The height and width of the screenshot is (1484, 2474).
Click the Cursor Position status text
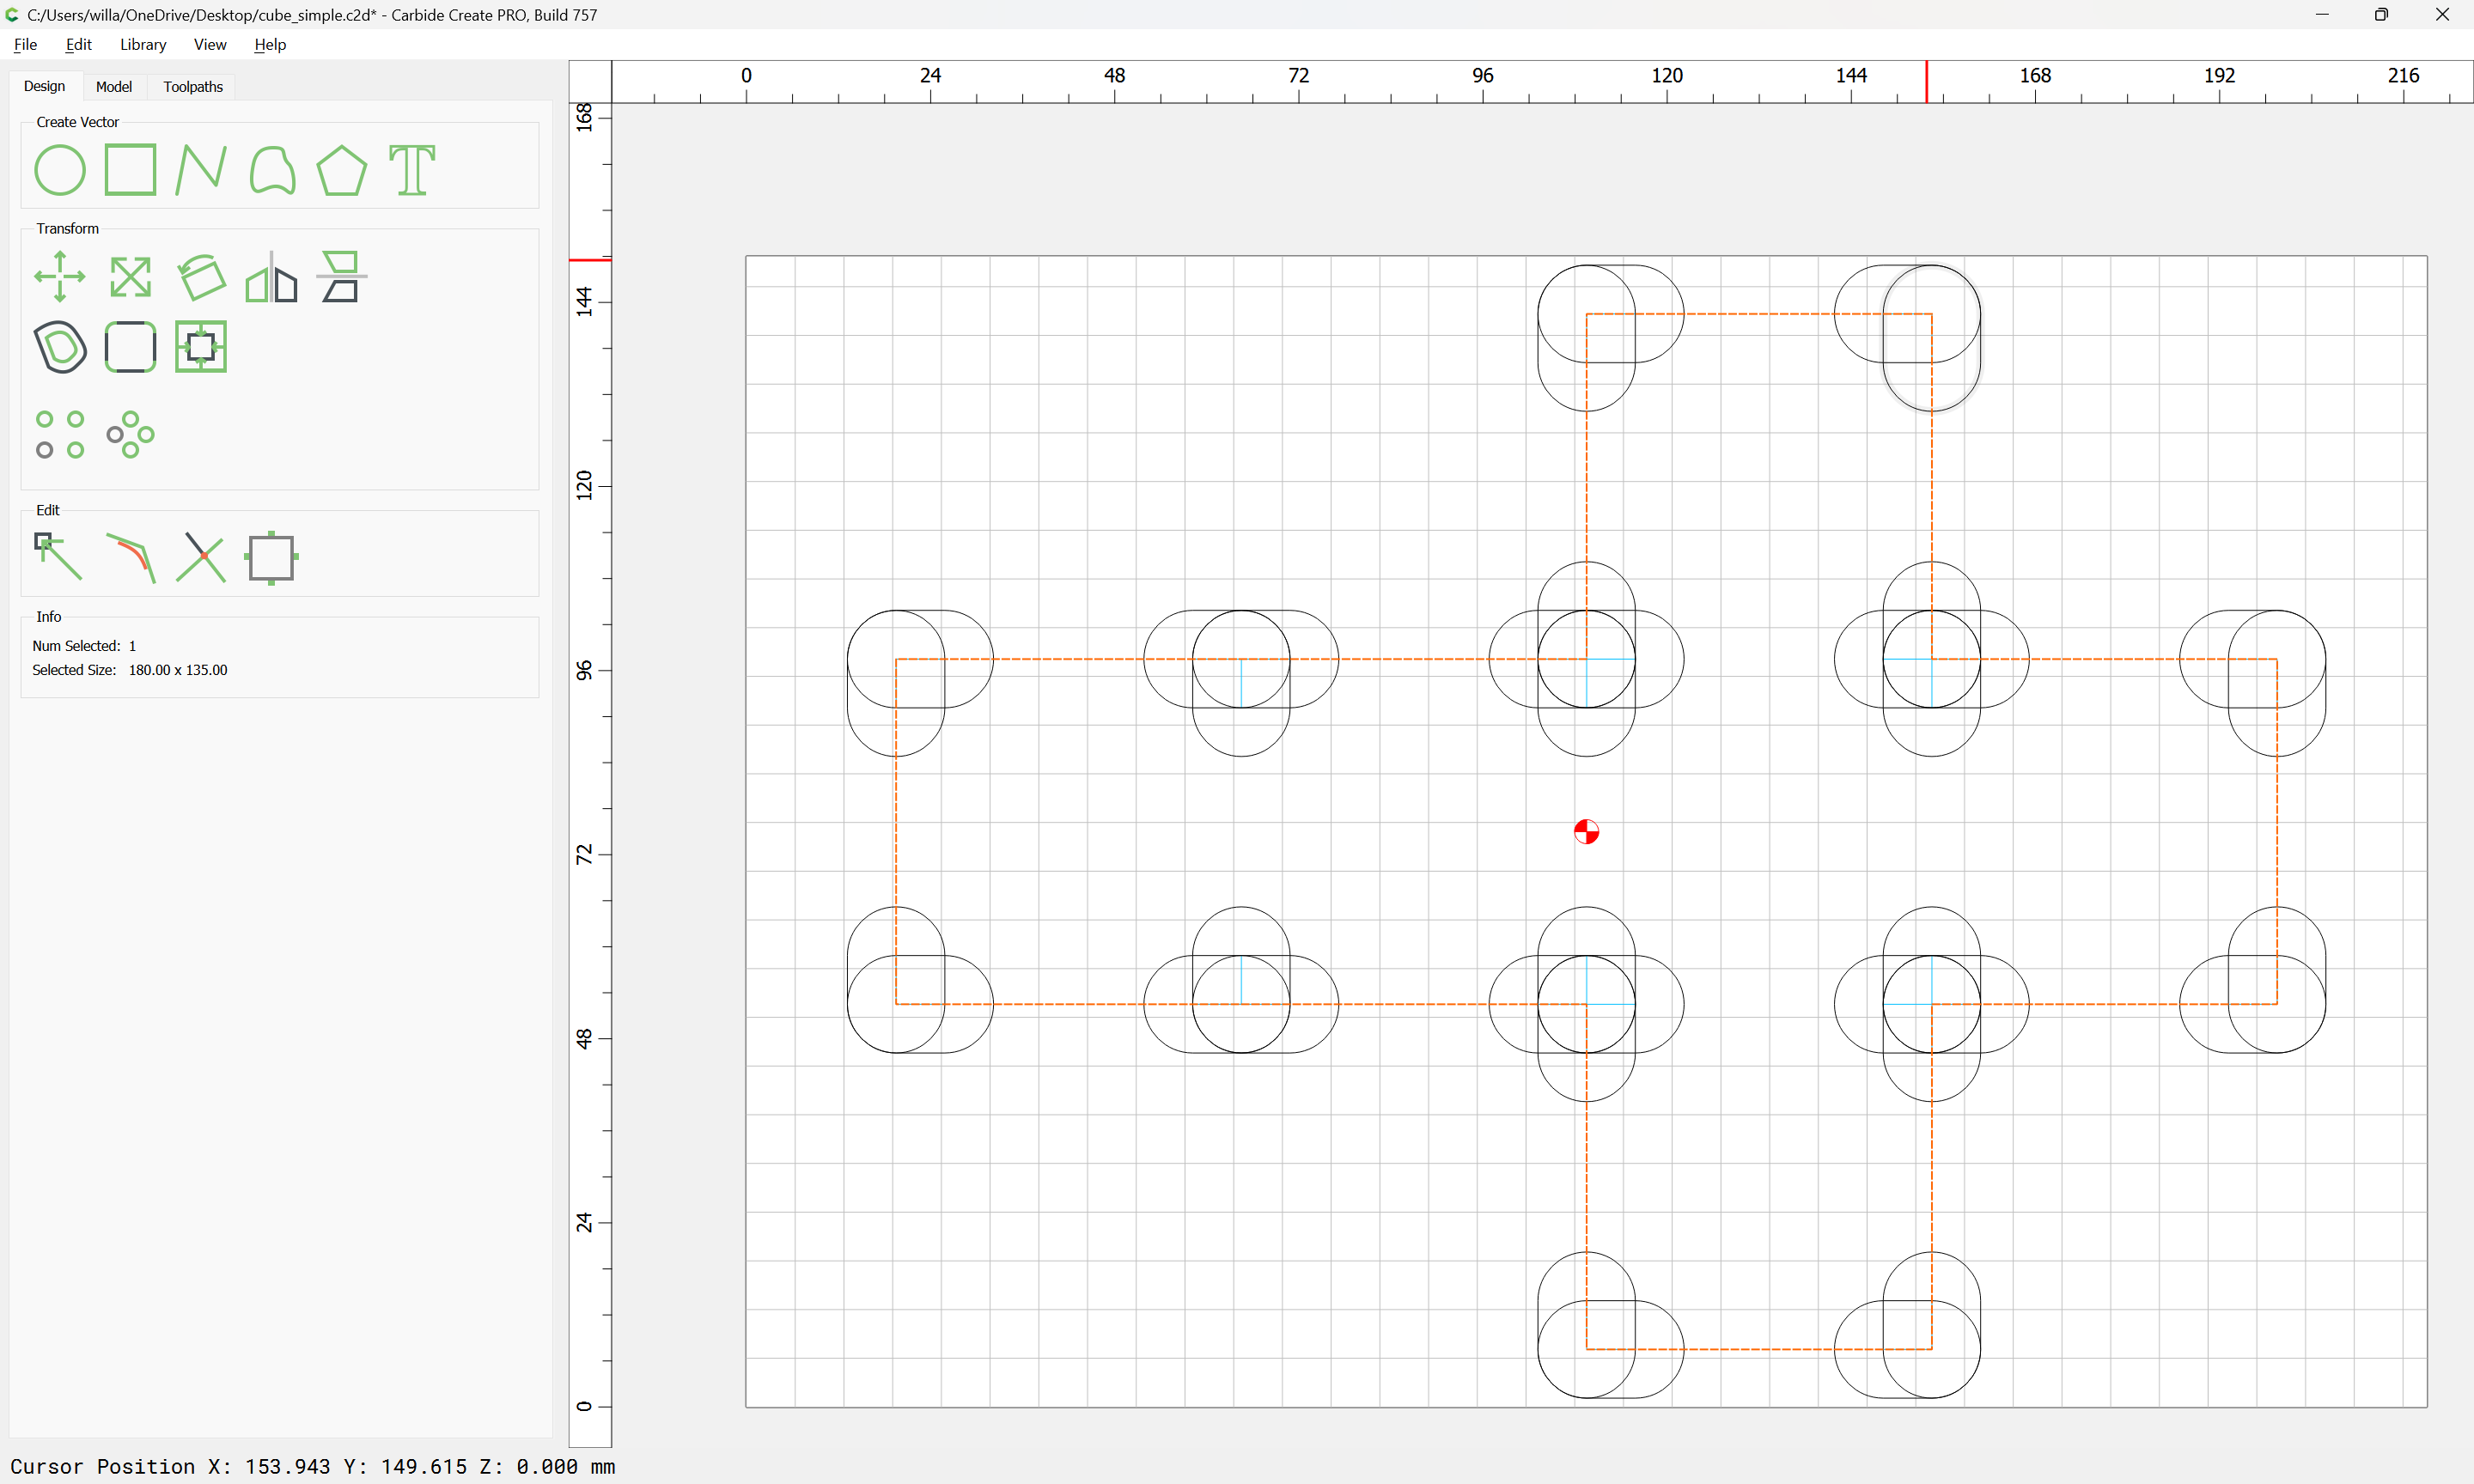pos(313,1466)
